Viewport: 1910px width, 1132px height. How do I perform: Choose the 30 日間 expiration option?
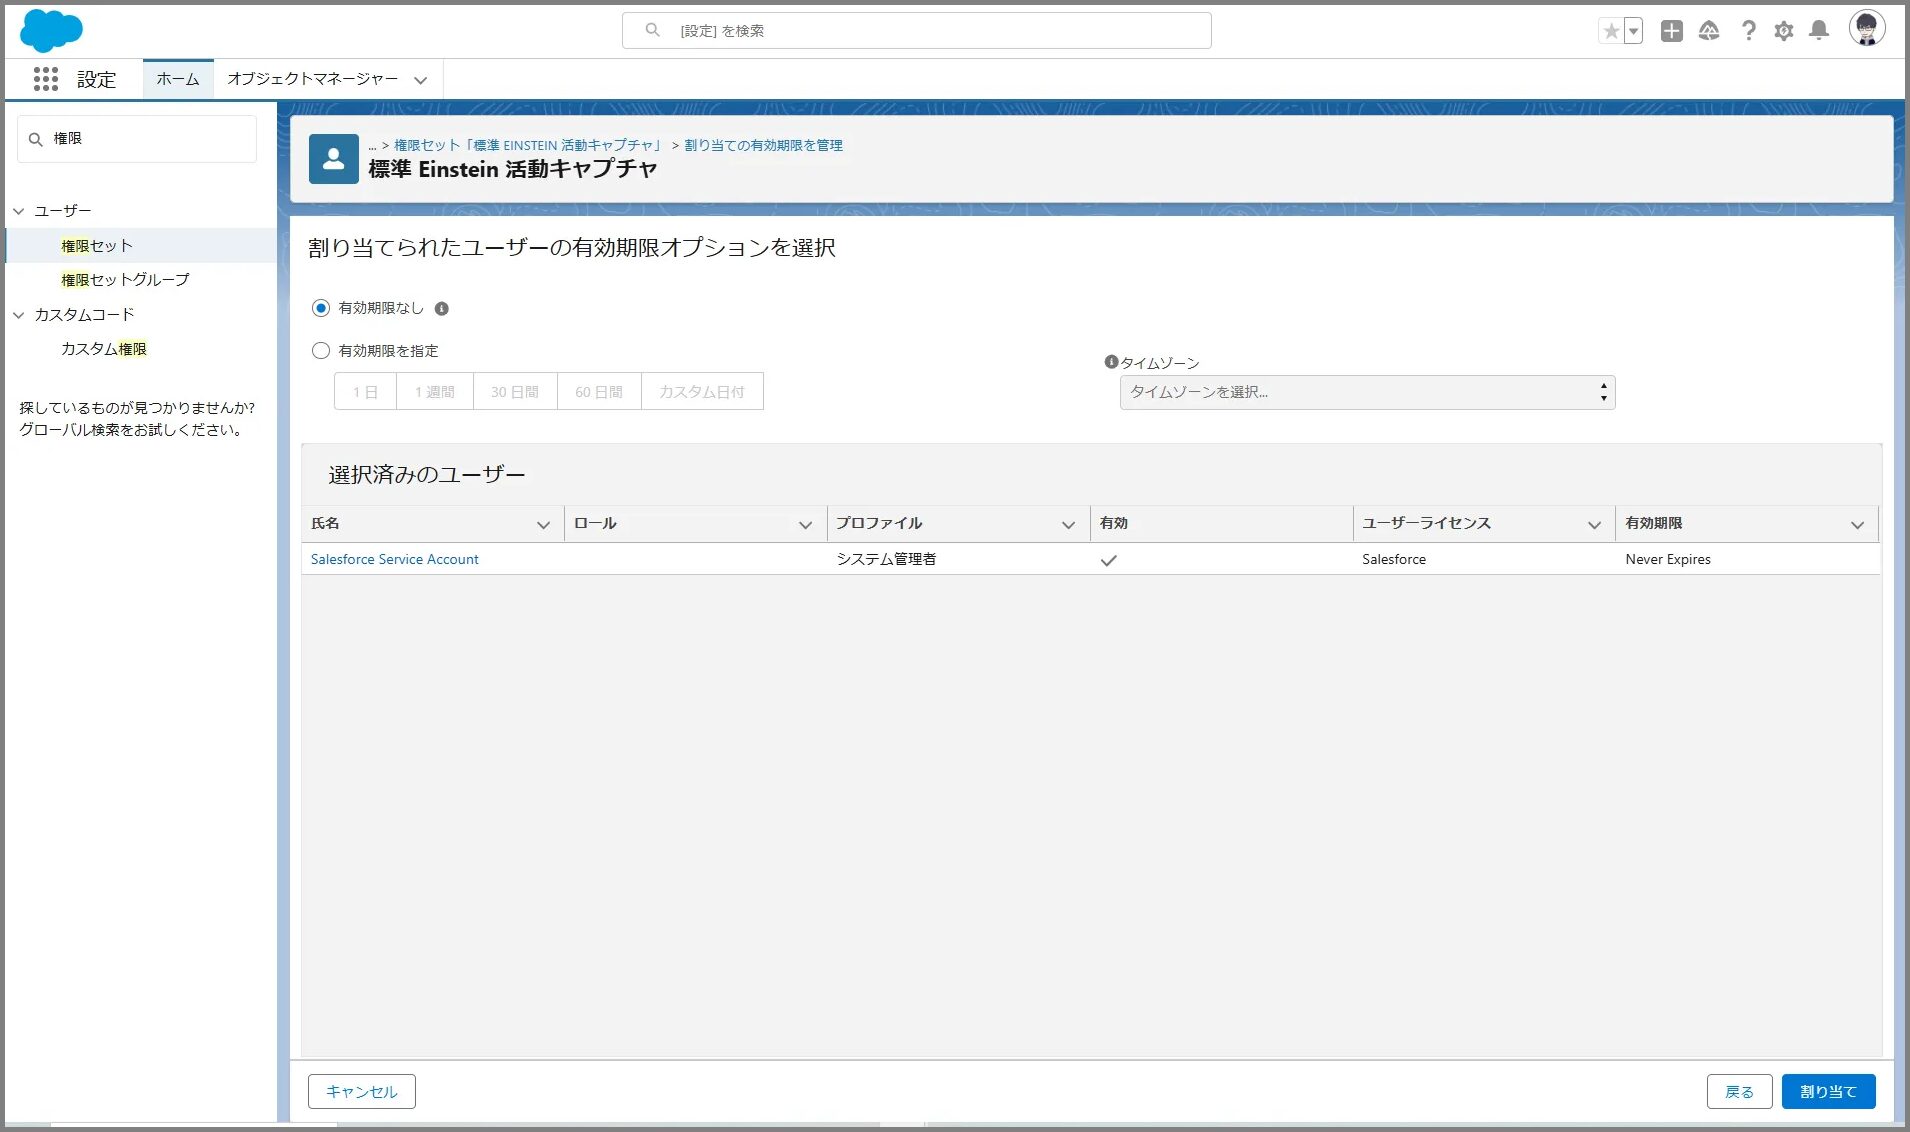click(515, 392)
